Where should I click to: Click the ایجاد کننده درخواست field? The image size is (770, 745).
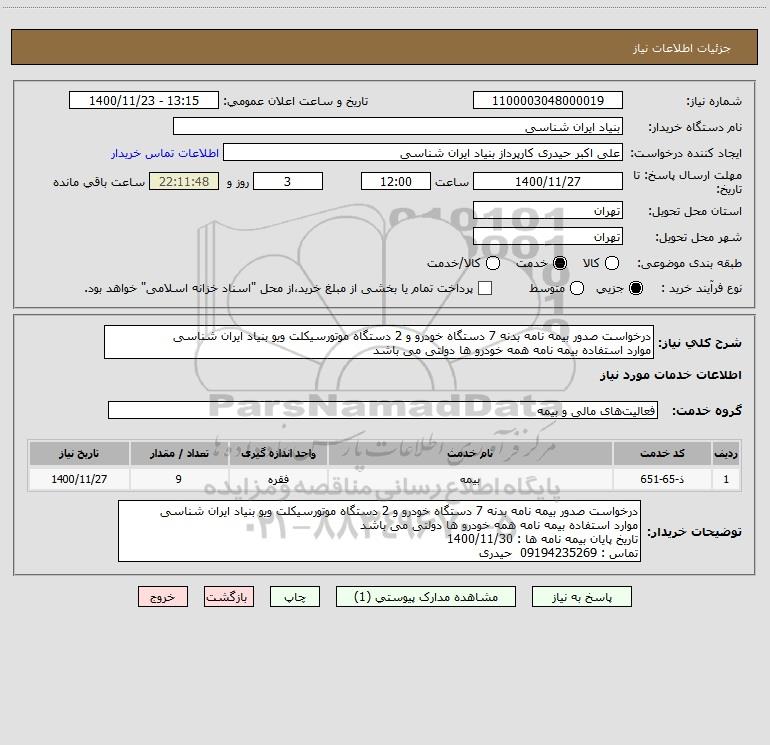pos(423,153)
